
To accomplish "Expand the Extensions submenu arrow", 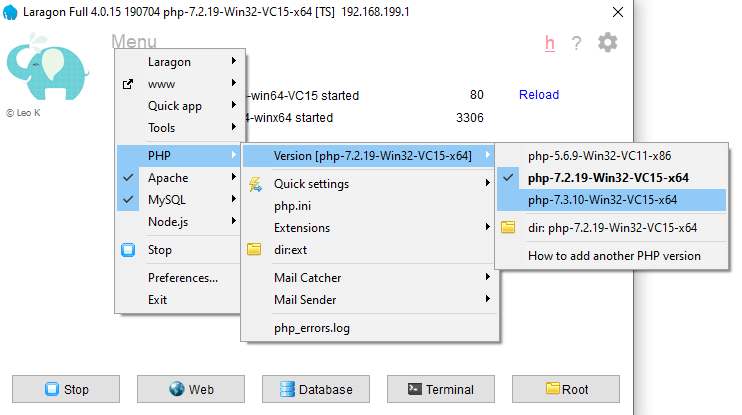I will tap(487, 227).
